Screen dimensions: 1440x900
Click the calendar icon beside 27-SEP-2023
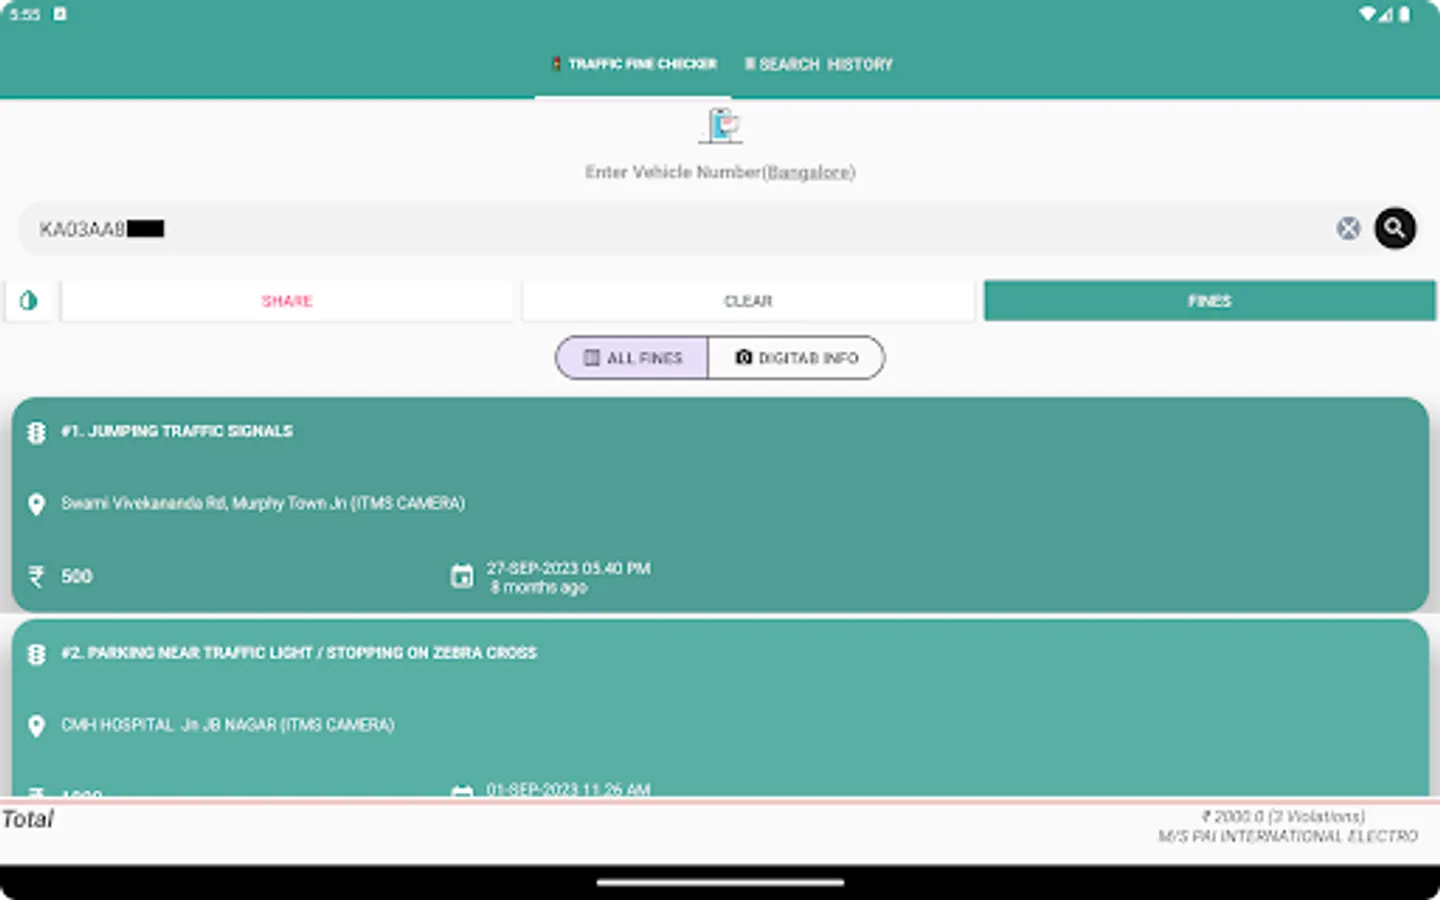pos(462,576)
